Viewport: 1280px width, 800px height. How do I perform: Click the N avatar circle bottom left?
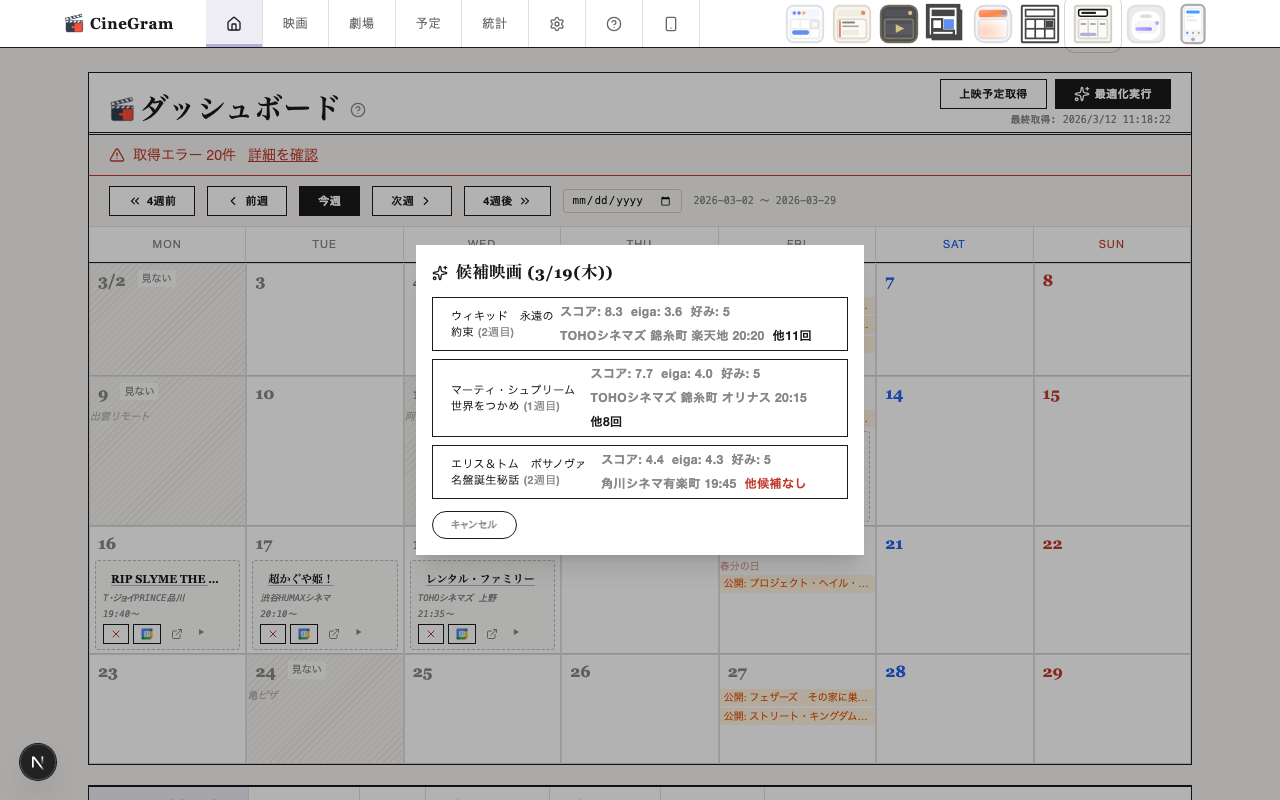(38, 762)
